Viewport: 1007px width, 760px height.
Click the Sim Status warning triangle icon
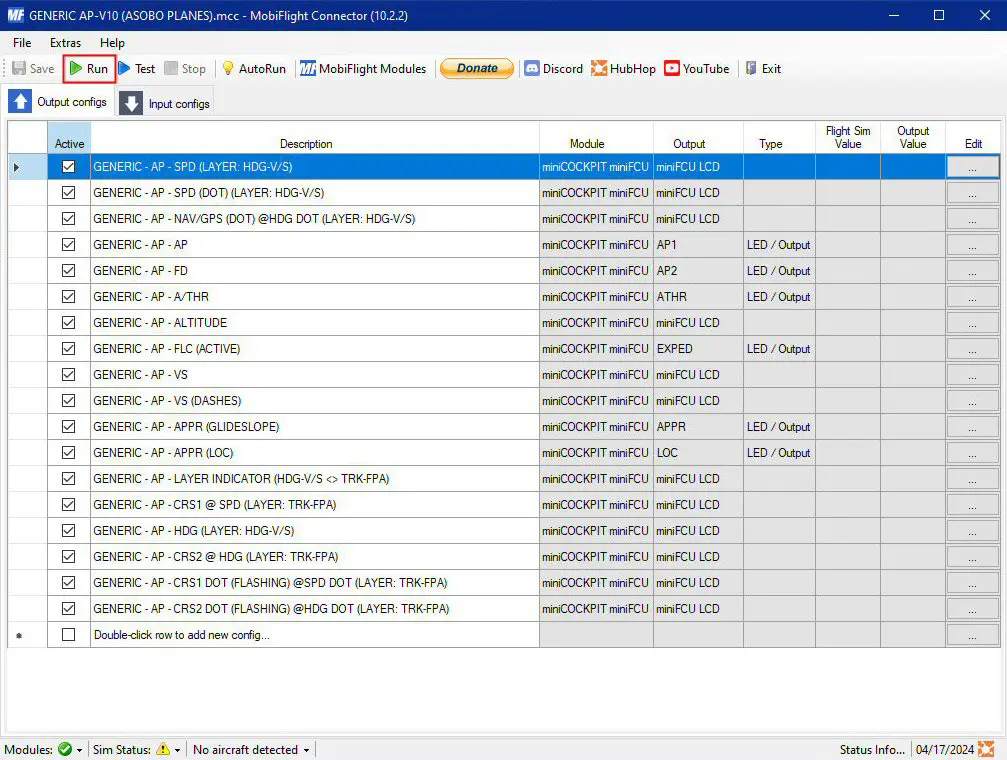pos(163,749)
